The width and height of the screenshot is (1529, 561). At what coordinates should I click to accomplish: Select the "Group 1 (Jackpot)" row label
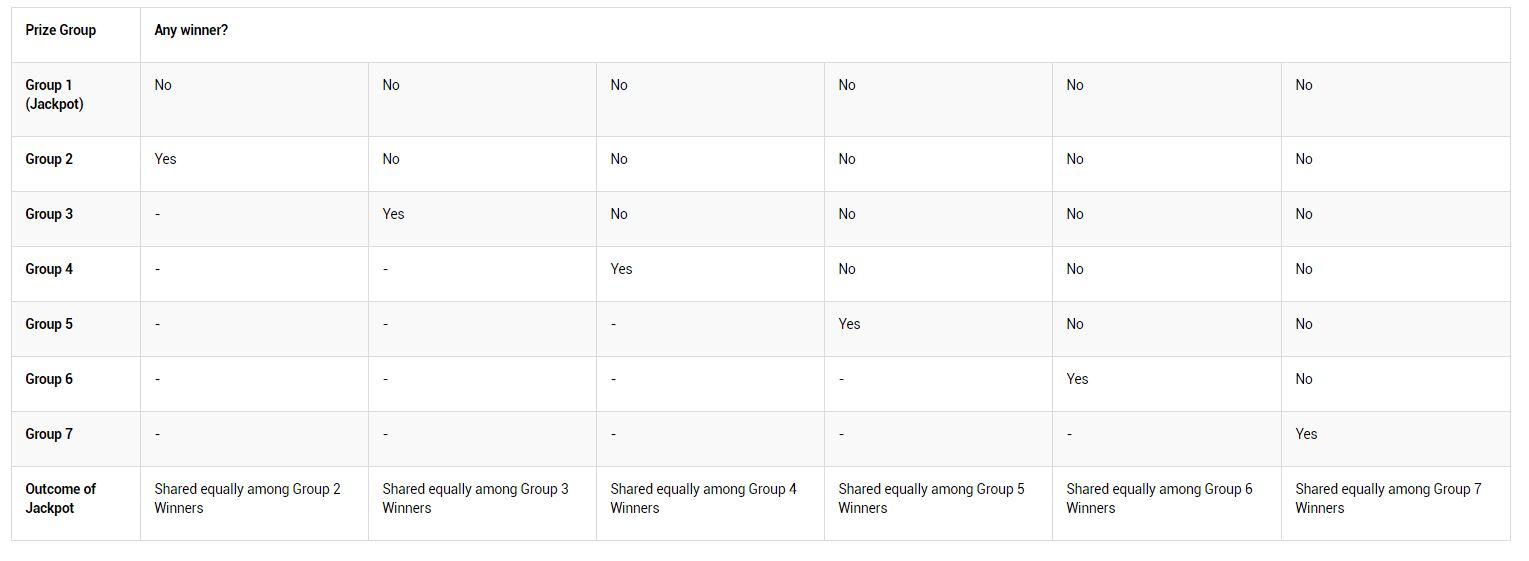[x=54, y=95]
